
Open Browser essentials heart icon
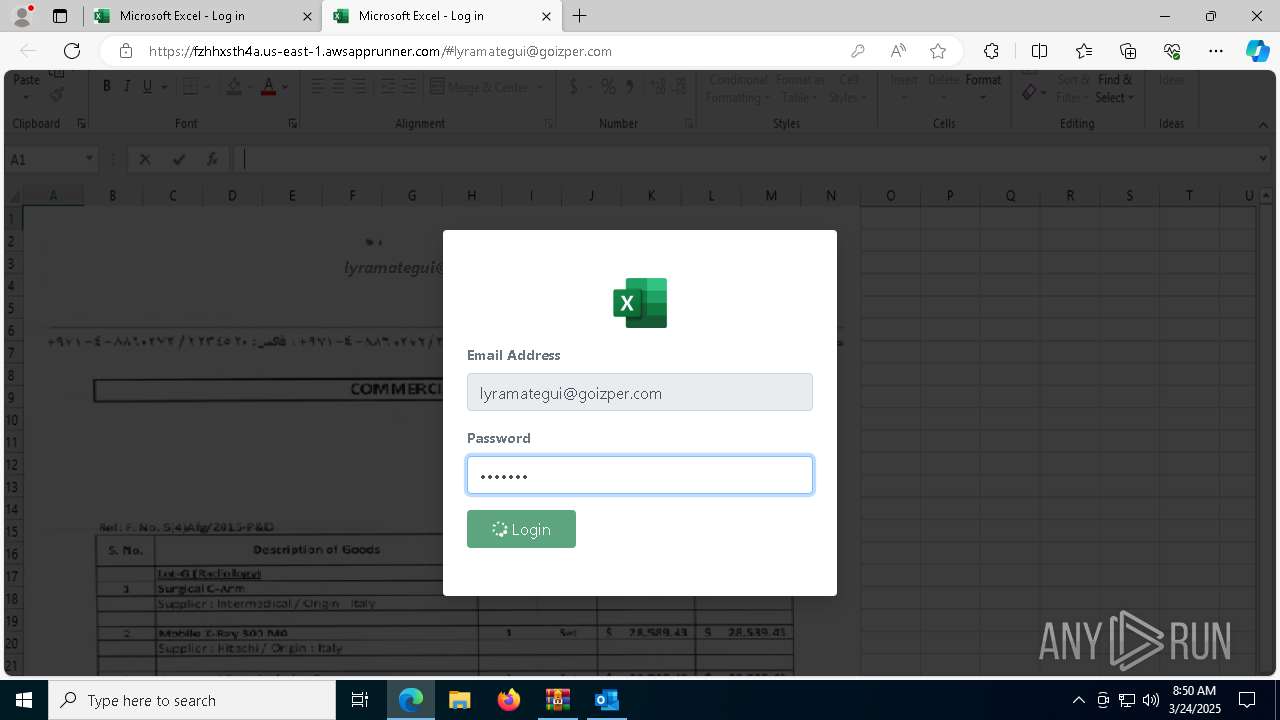(x=1172, y=51)
